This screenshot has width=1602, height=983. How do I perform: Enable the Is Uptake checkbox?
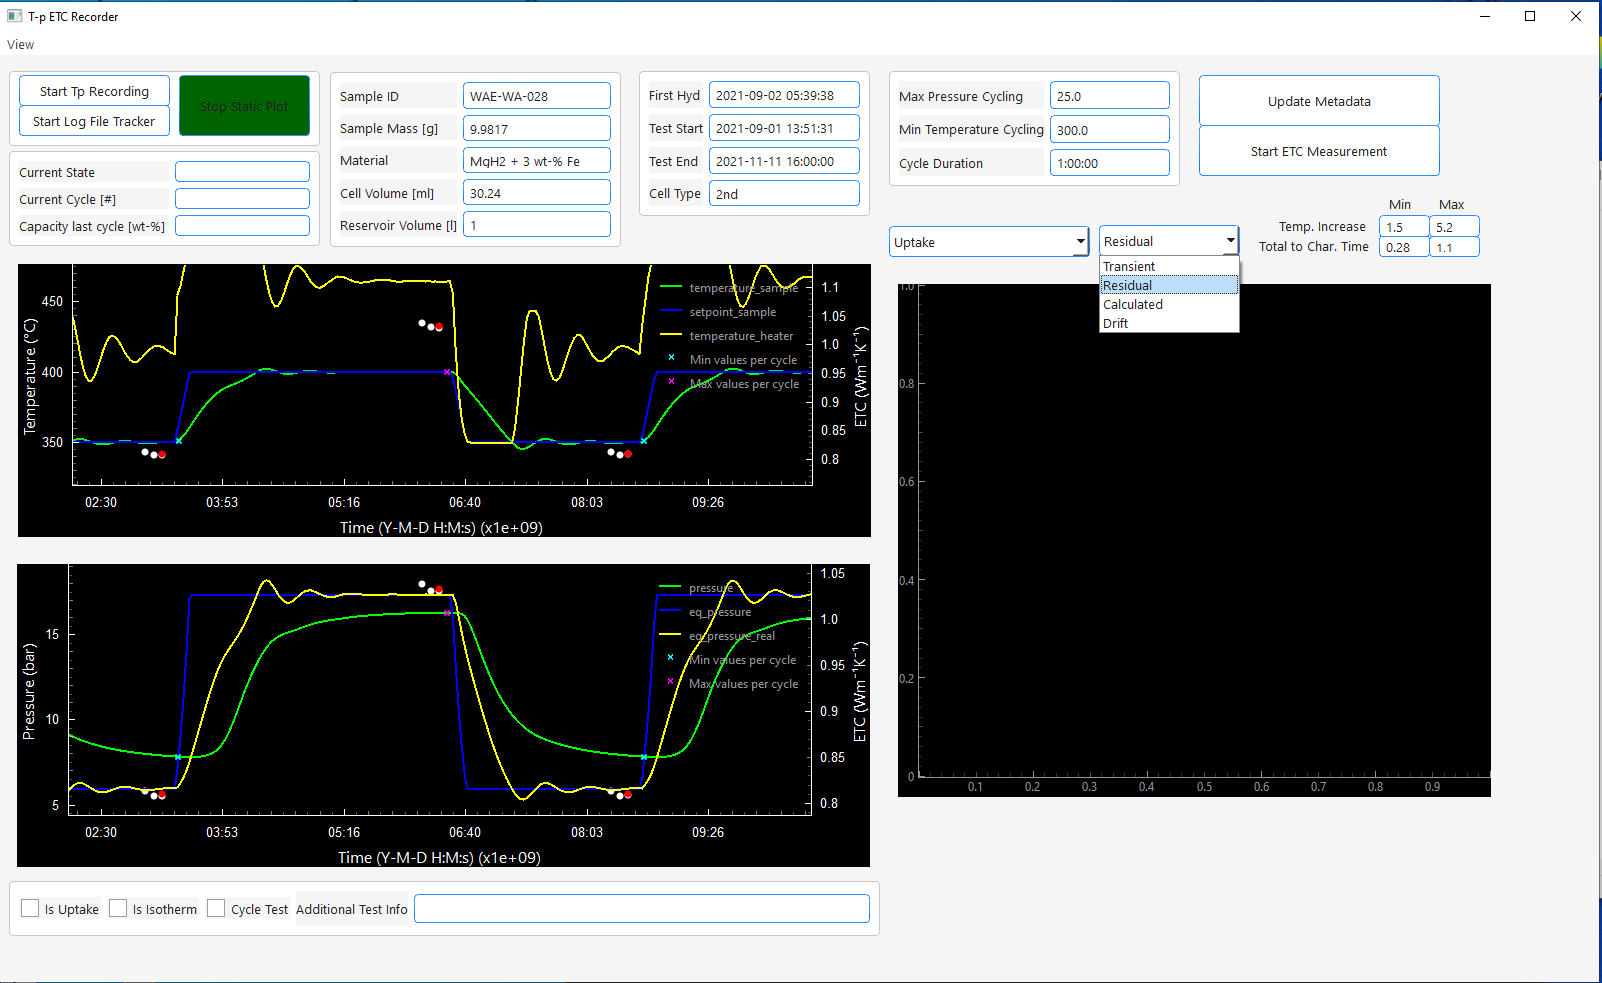[x=30, y=908]
